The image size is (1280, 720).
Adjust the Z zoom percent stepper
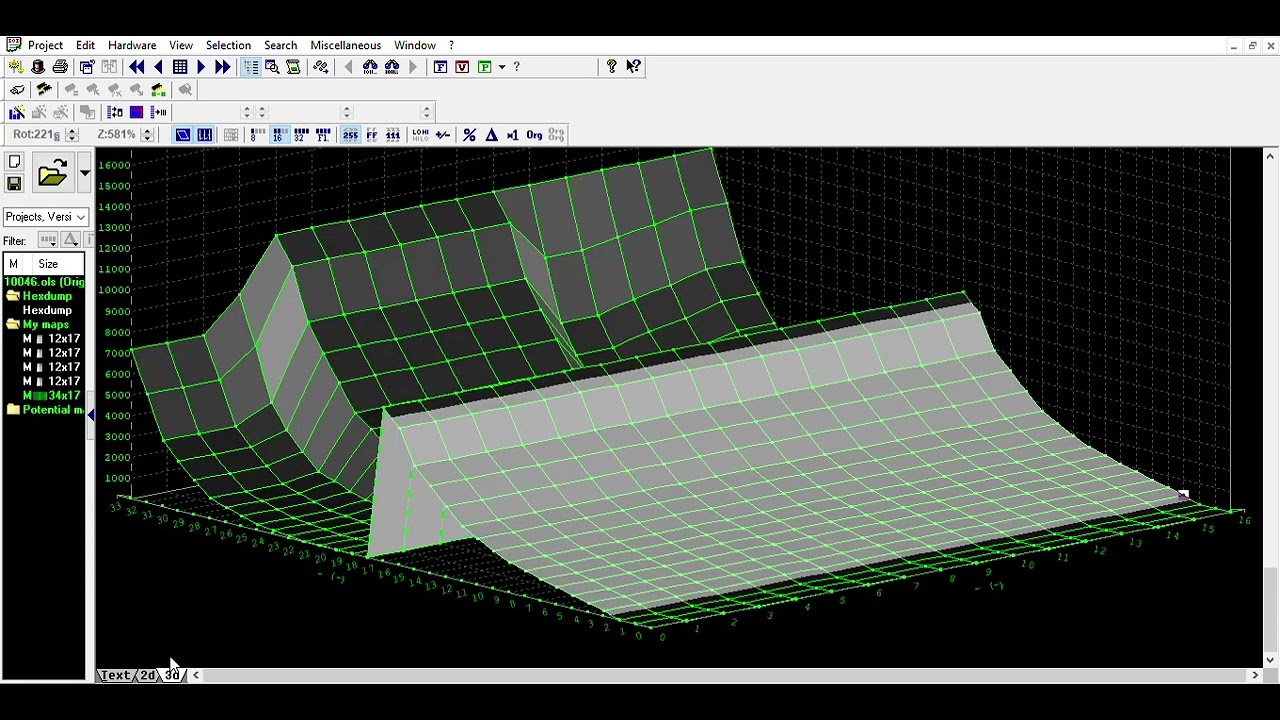[x=147, y=135]
